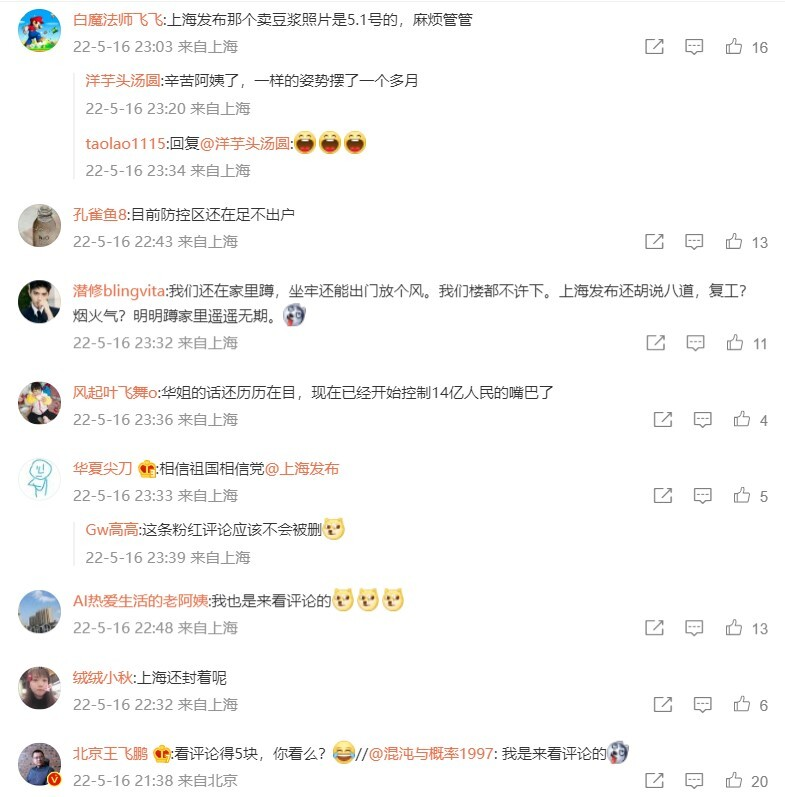Forward 绒绒小秋's comment
The height and width of the screenshot is (797, 785).
pyautogui.click(x=662, y=704)
